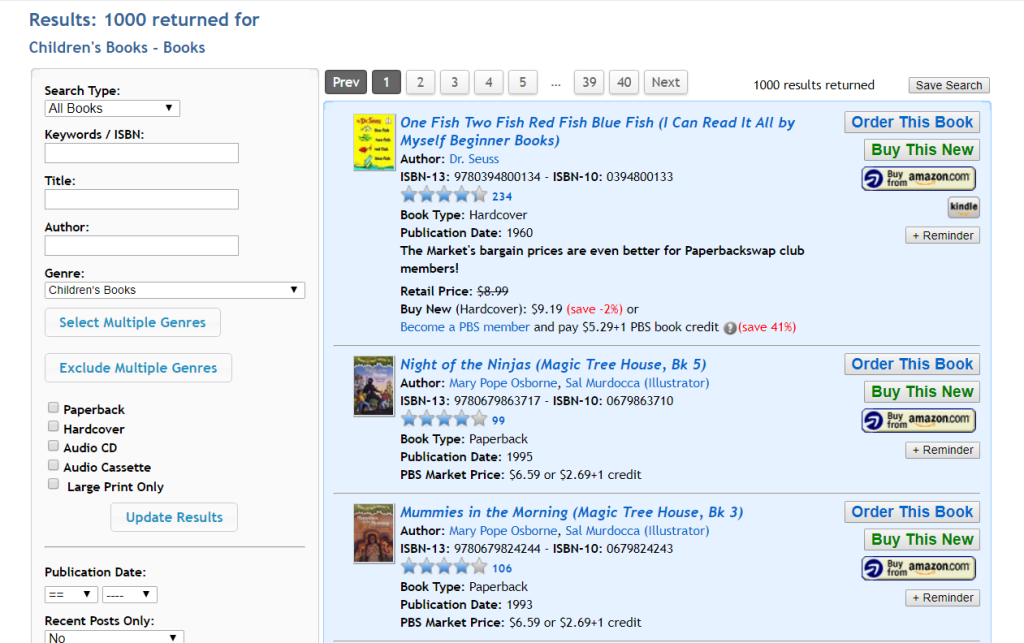Click Buy from Amazon for One Fish Two Fish
Screen dimensions: 1024x643
(918, 178)
